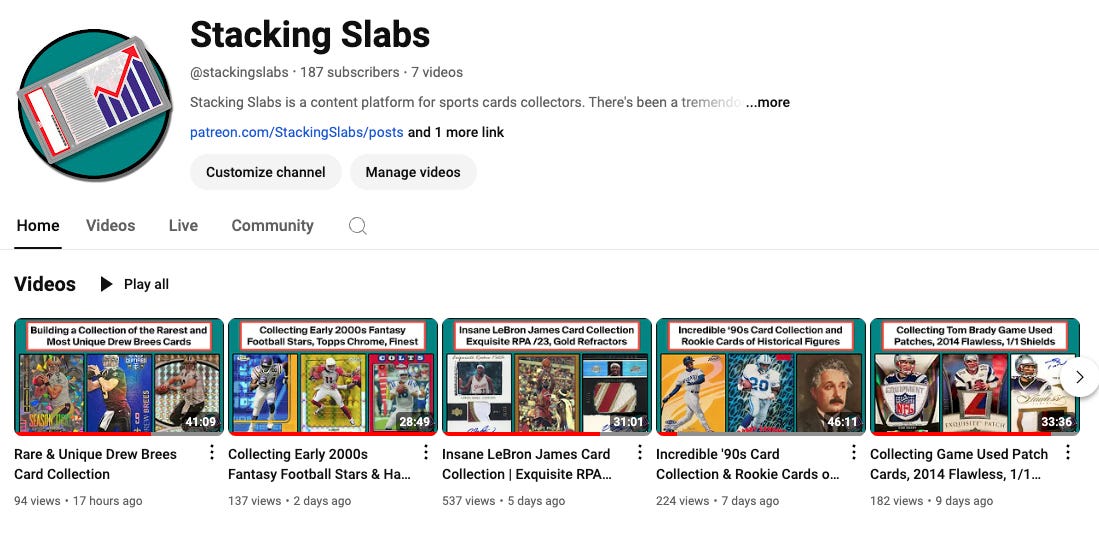Click the Stacking Slabs channel avatar
1099x553 pixels.
pyautogui.click(x=95, y=104)
